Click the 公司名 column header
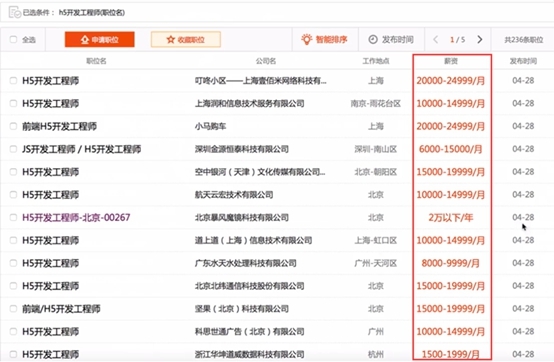 [x=266, y=61]
